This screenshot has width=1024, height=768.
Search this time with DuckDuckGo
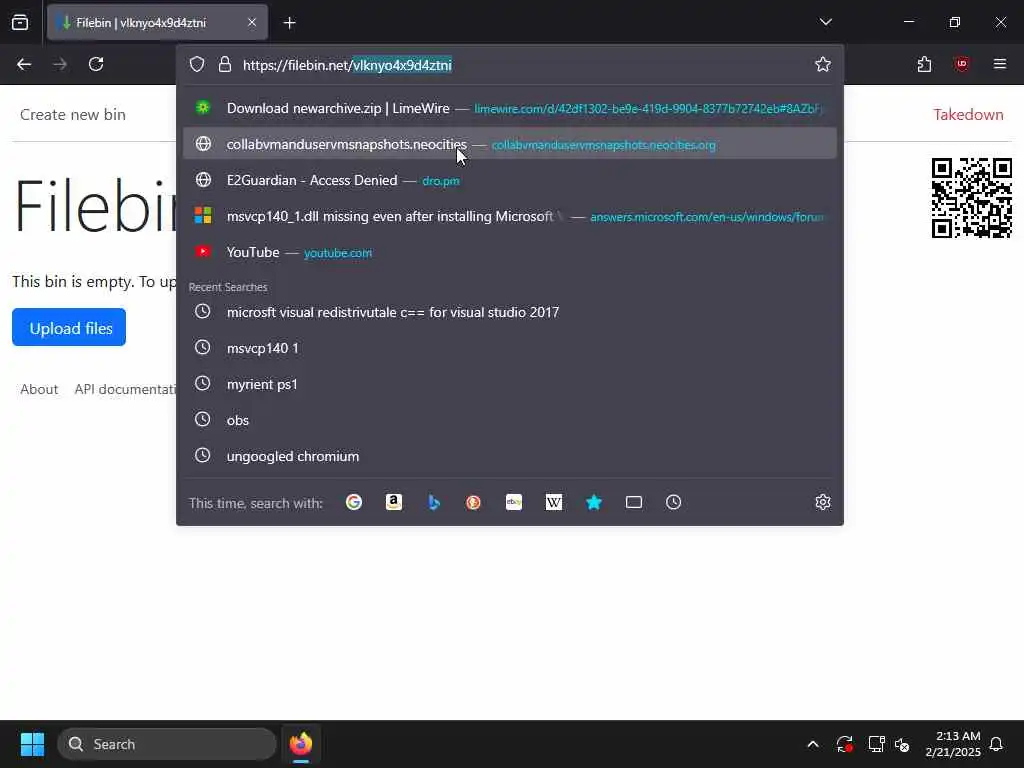473,502
